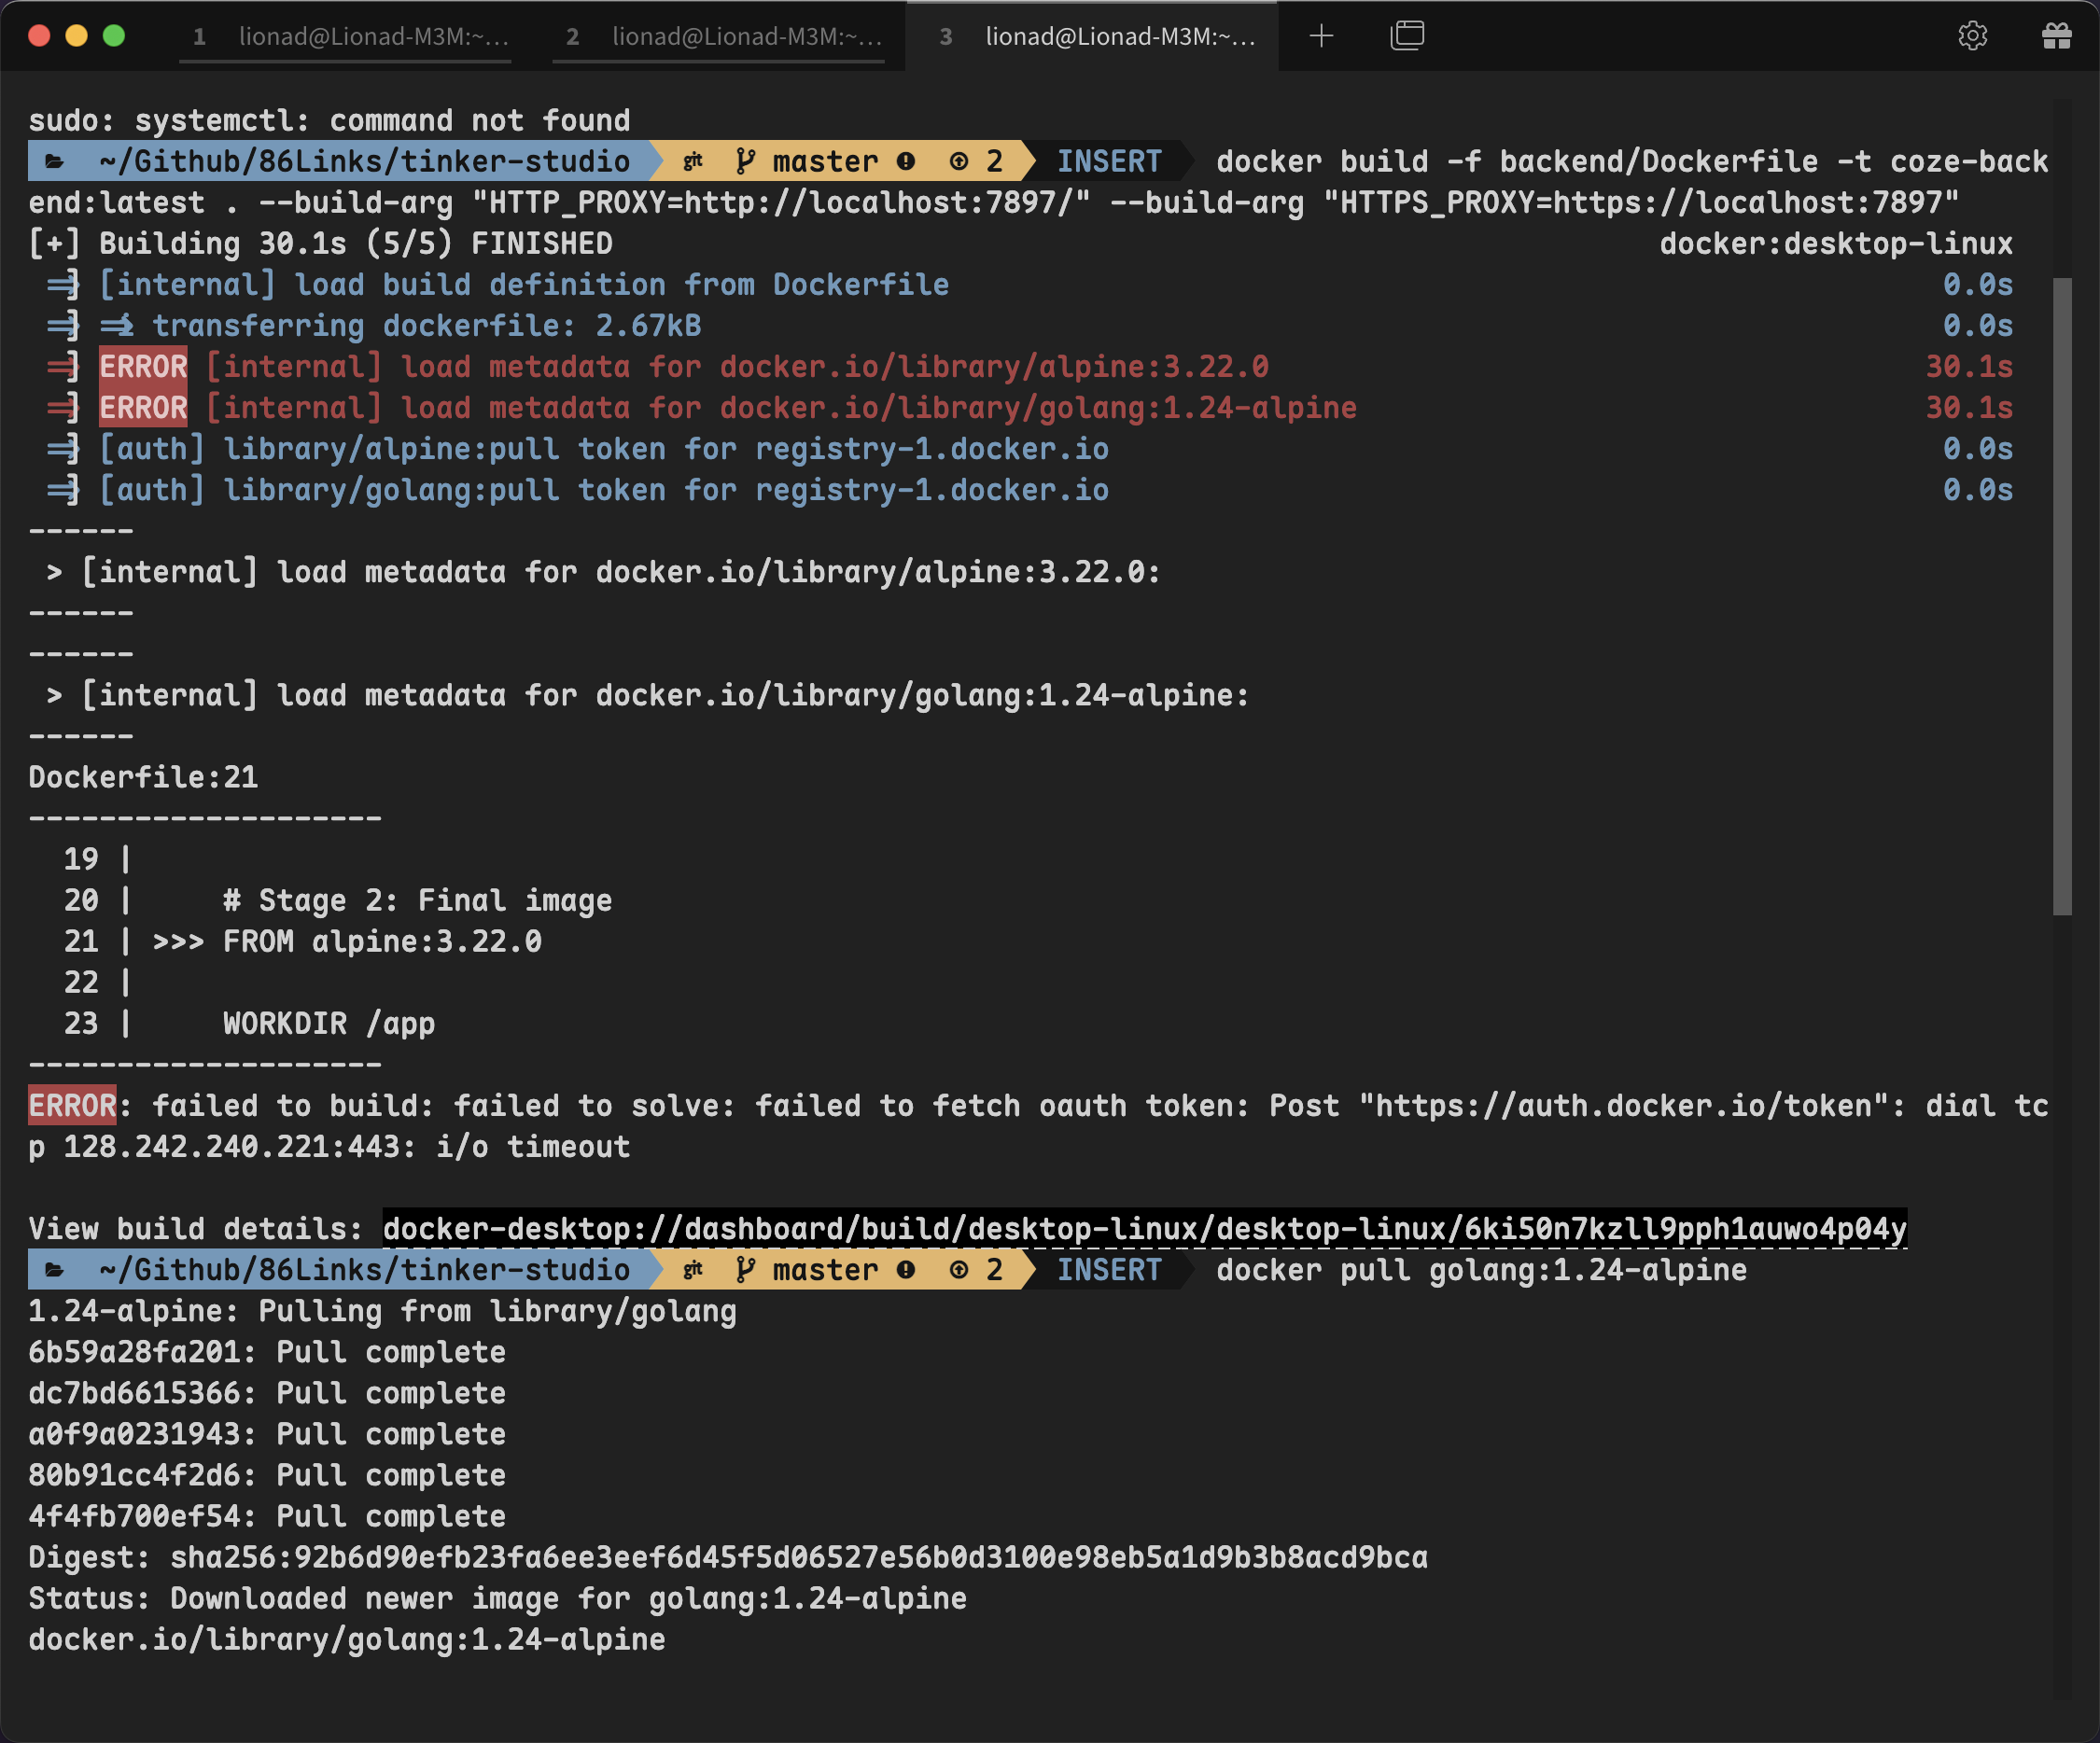Click the green fullscreen window button
This screenshot has height=1743, width=2100.
(114, 36)
